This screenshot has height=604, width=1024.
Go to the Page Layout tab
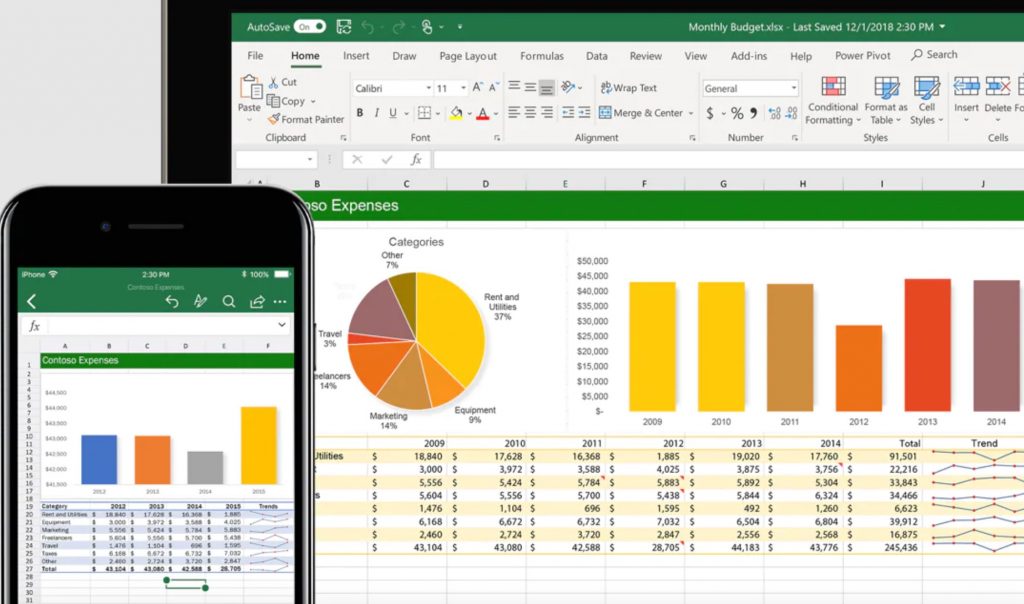468,56
